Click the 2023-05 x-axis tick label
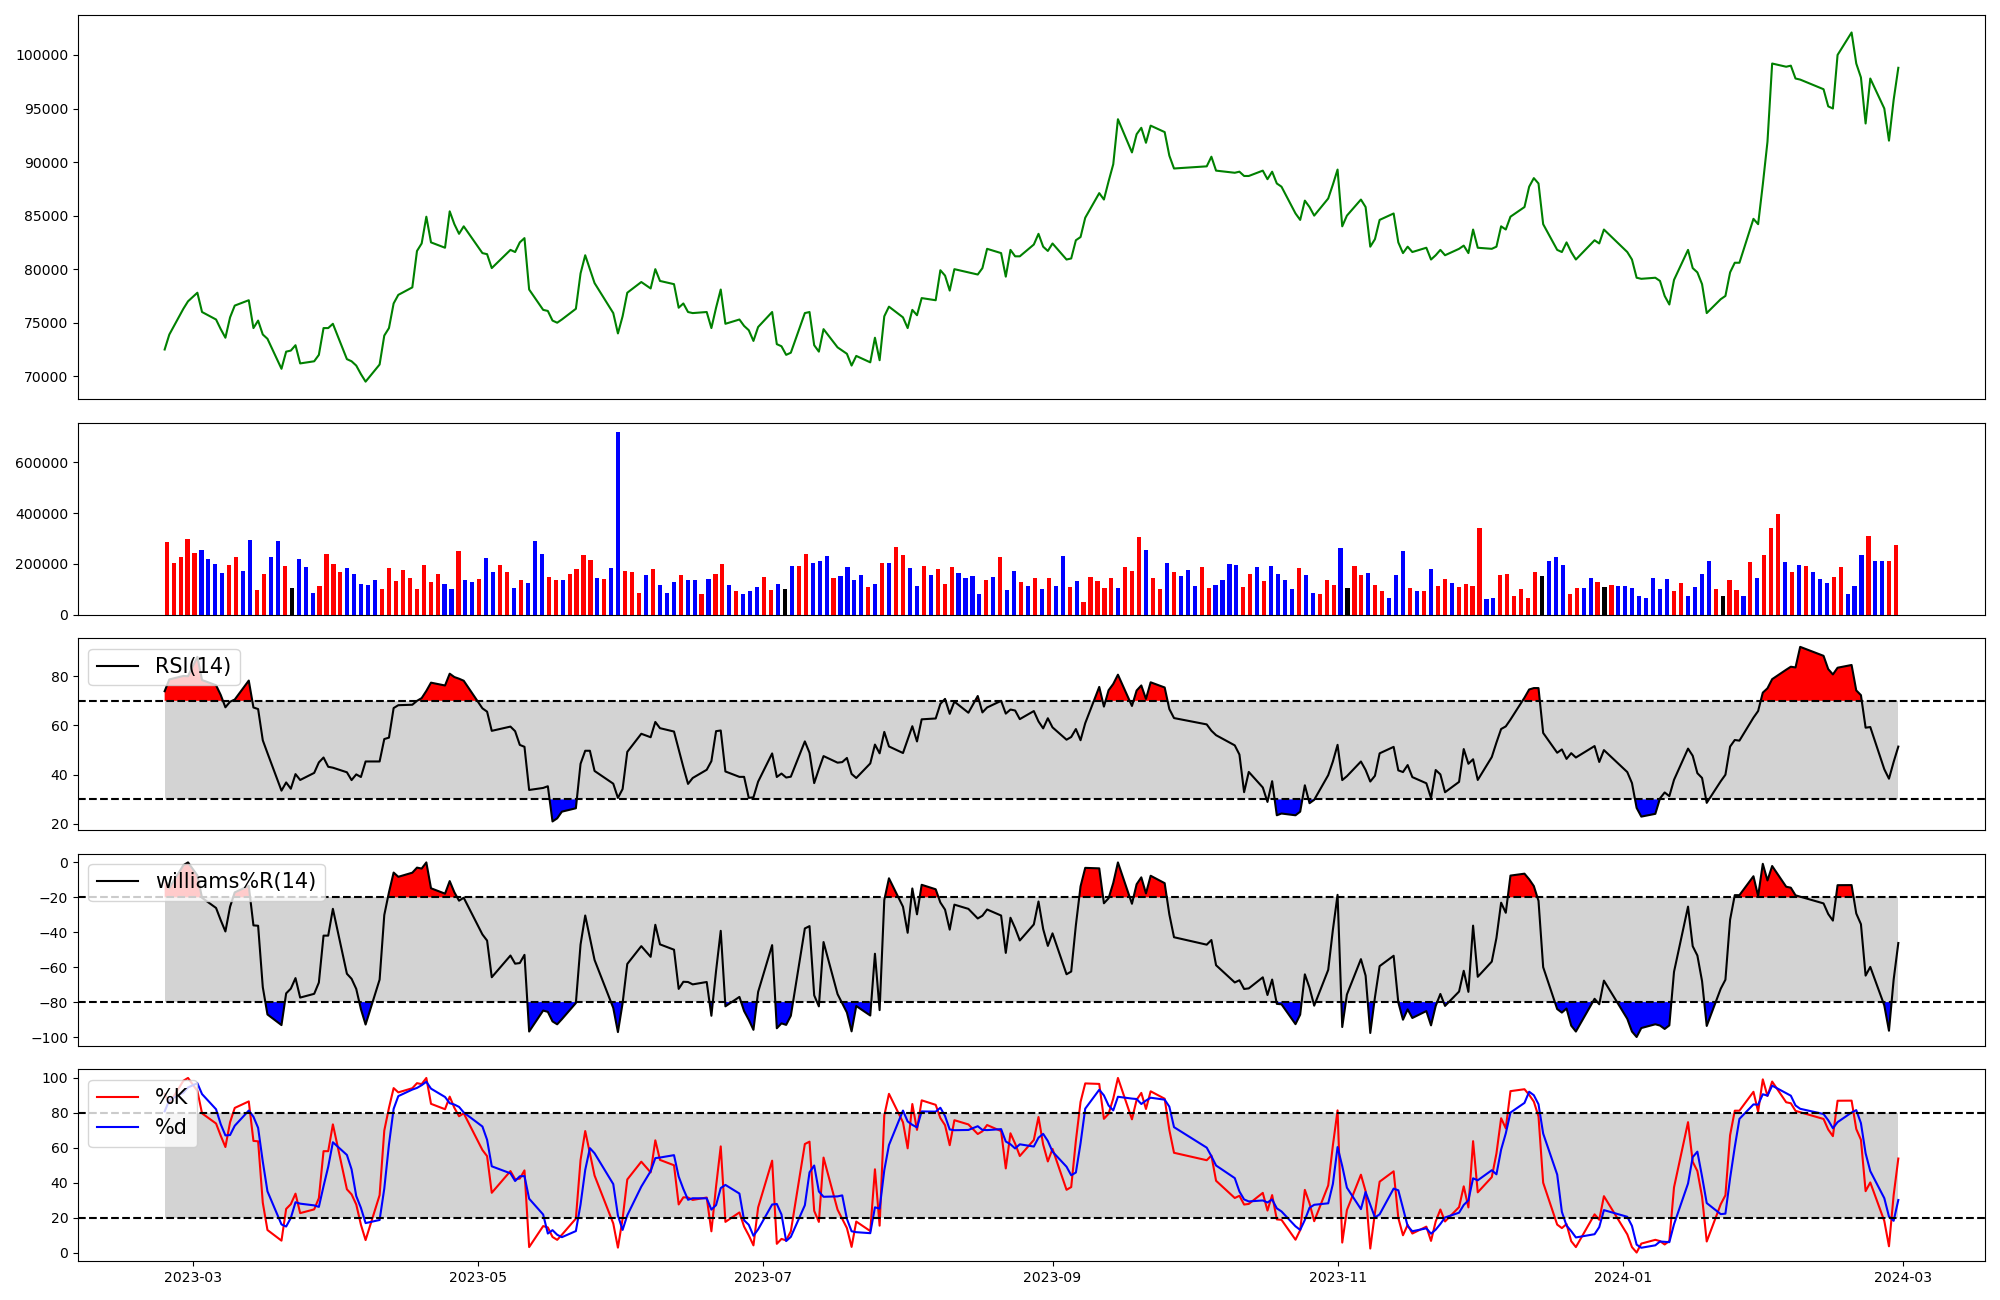This screenshot has height=1300, width=2000. pyautogui.click(x=478, y=1277)
